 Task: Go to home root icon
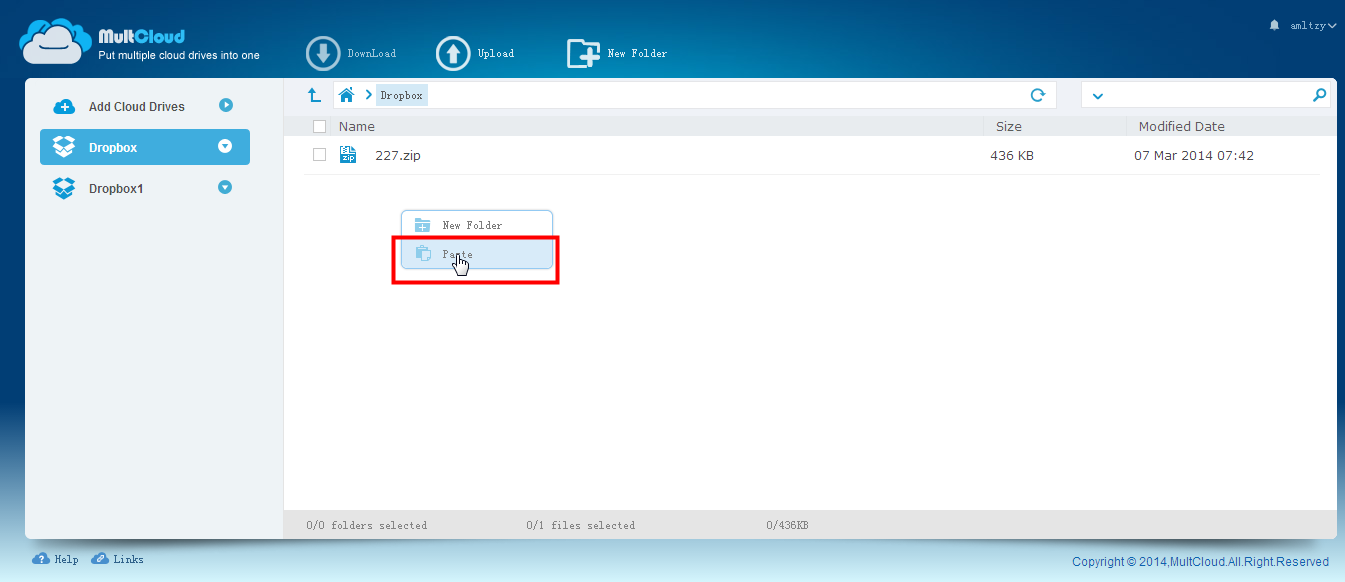(347, 95)
